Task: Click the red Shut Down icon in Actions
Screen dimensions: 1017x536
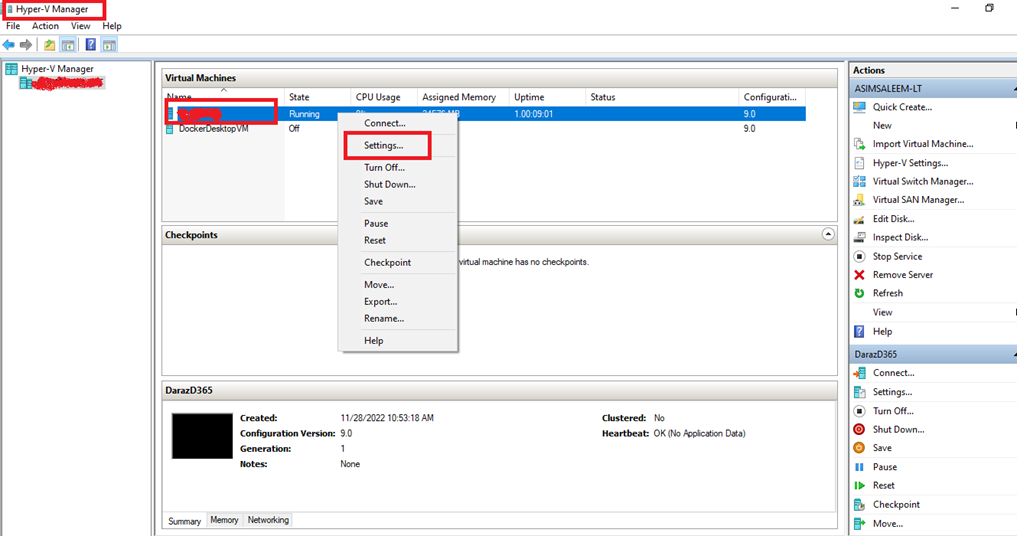Action: coord(859,430)
